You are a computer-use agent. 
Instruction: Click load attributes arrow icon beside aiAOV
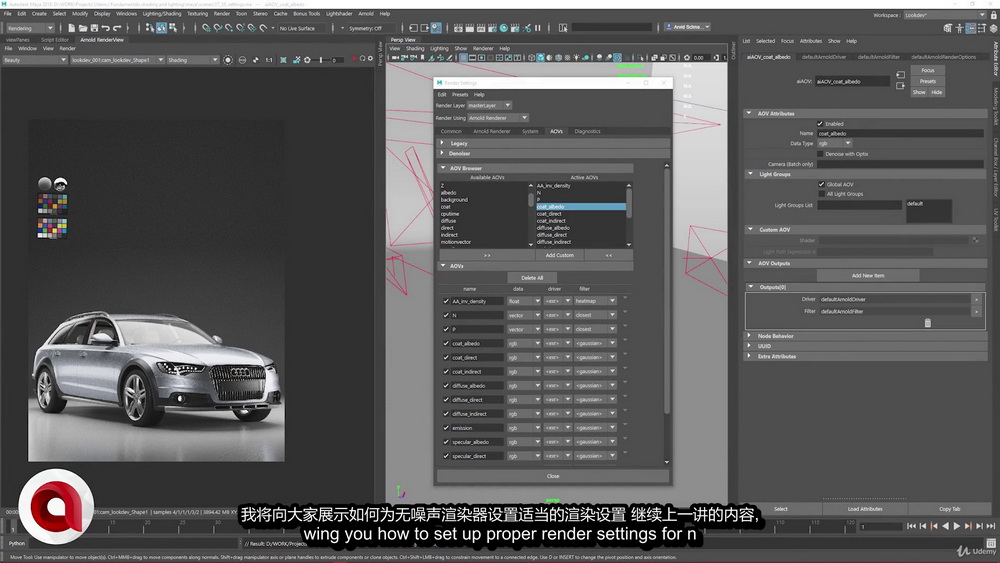click(901, 75)
